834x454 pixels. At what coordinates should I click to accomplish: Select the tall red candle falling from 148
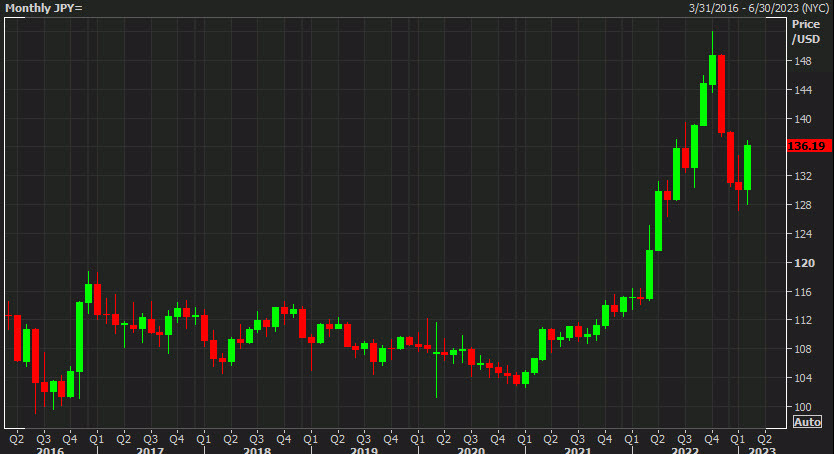(721, 94)
